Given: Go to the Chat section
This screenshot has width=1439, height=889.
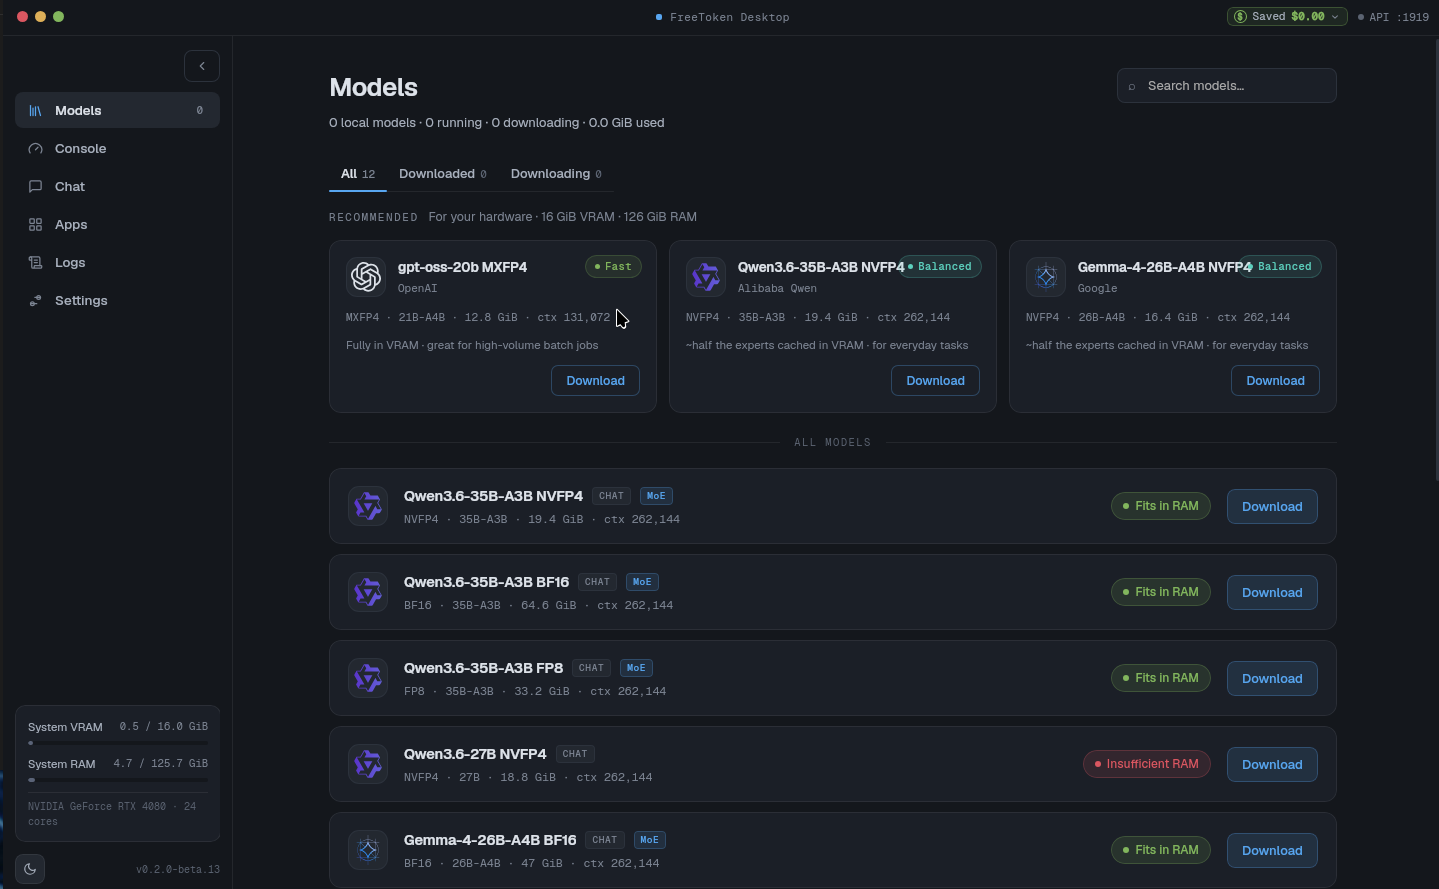Looking at the screenshot, I should click(117, 187).
